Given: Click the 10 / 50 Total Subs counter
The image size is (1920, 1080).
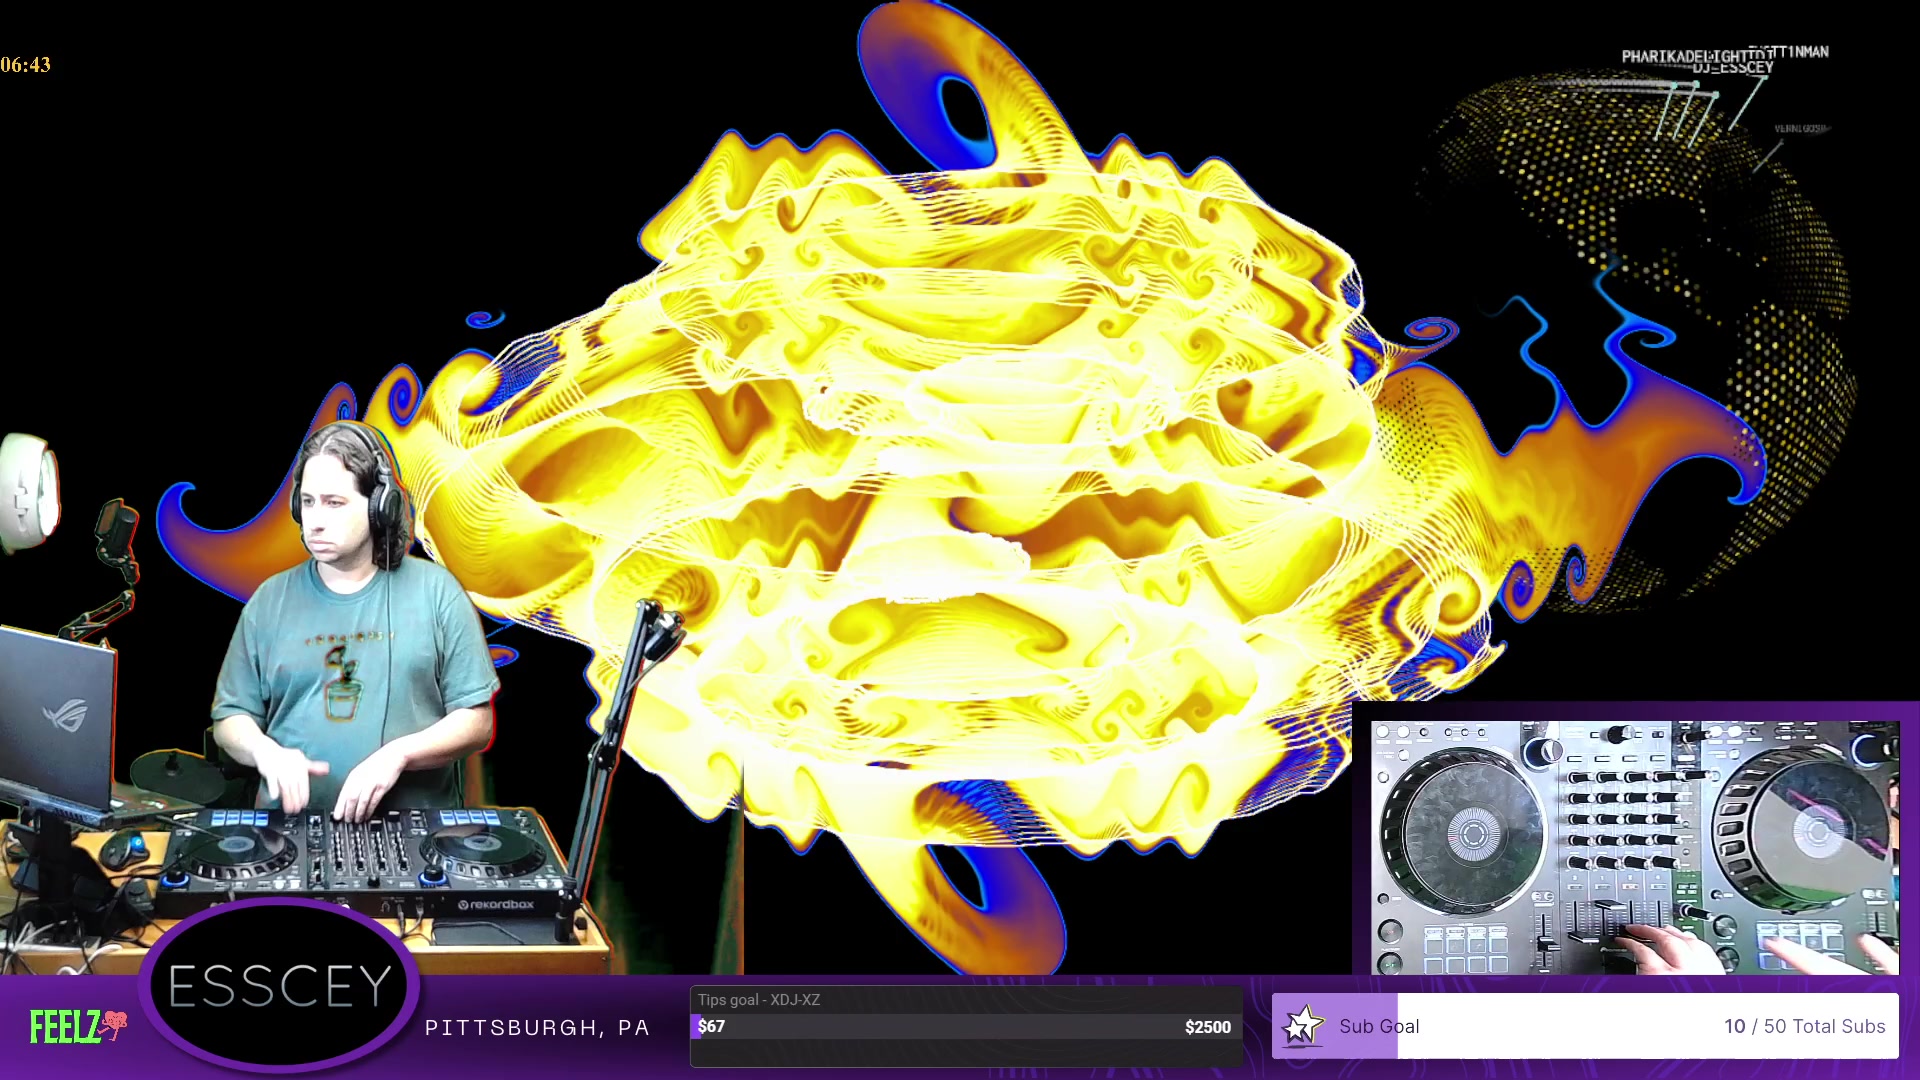Looking at the screenshot, I should coord(1804,1026).
